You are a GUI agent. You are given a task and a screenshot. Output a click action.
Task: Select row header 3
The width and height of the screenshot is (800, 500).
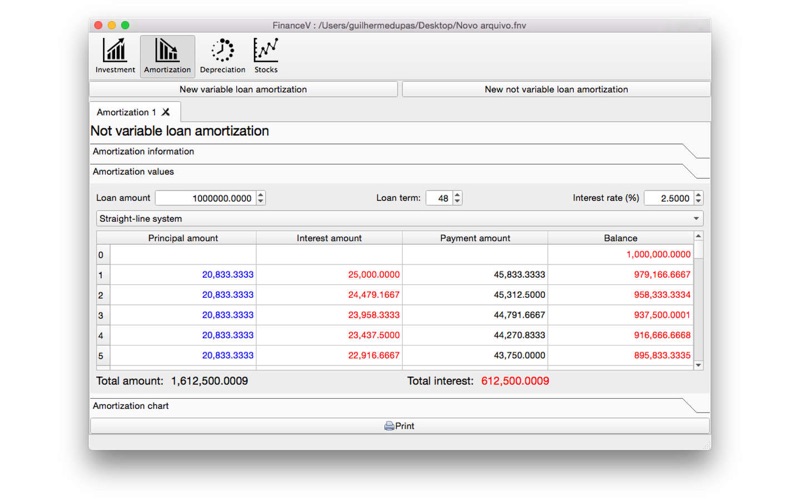tap(103, 315)
